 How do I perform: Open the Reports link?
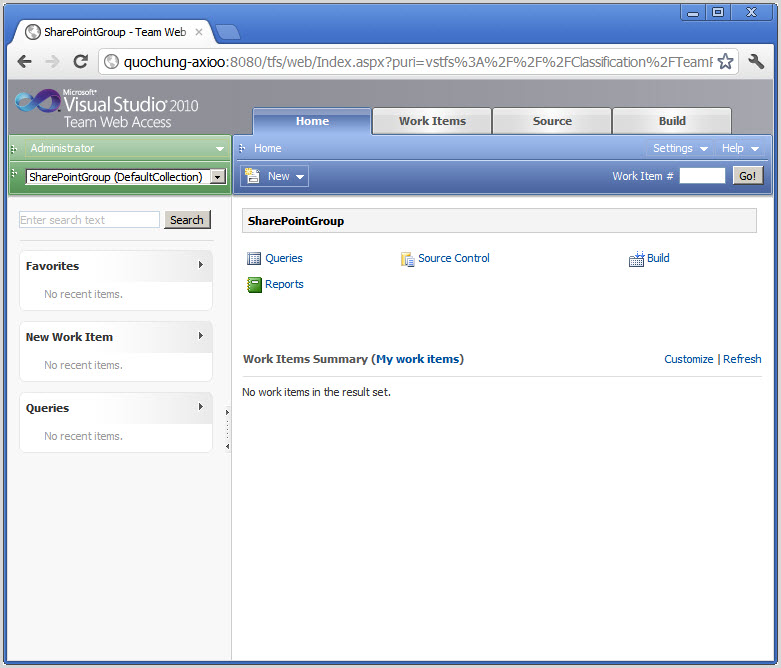click(284, 284)
